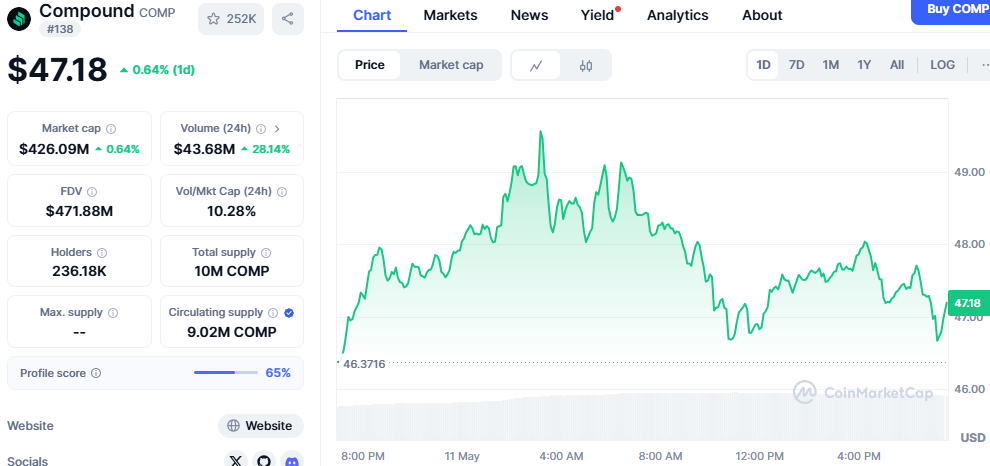This screenshot has height=466, width=990.
Task: Click the share icon button
Action: click(x=288, y=18)
